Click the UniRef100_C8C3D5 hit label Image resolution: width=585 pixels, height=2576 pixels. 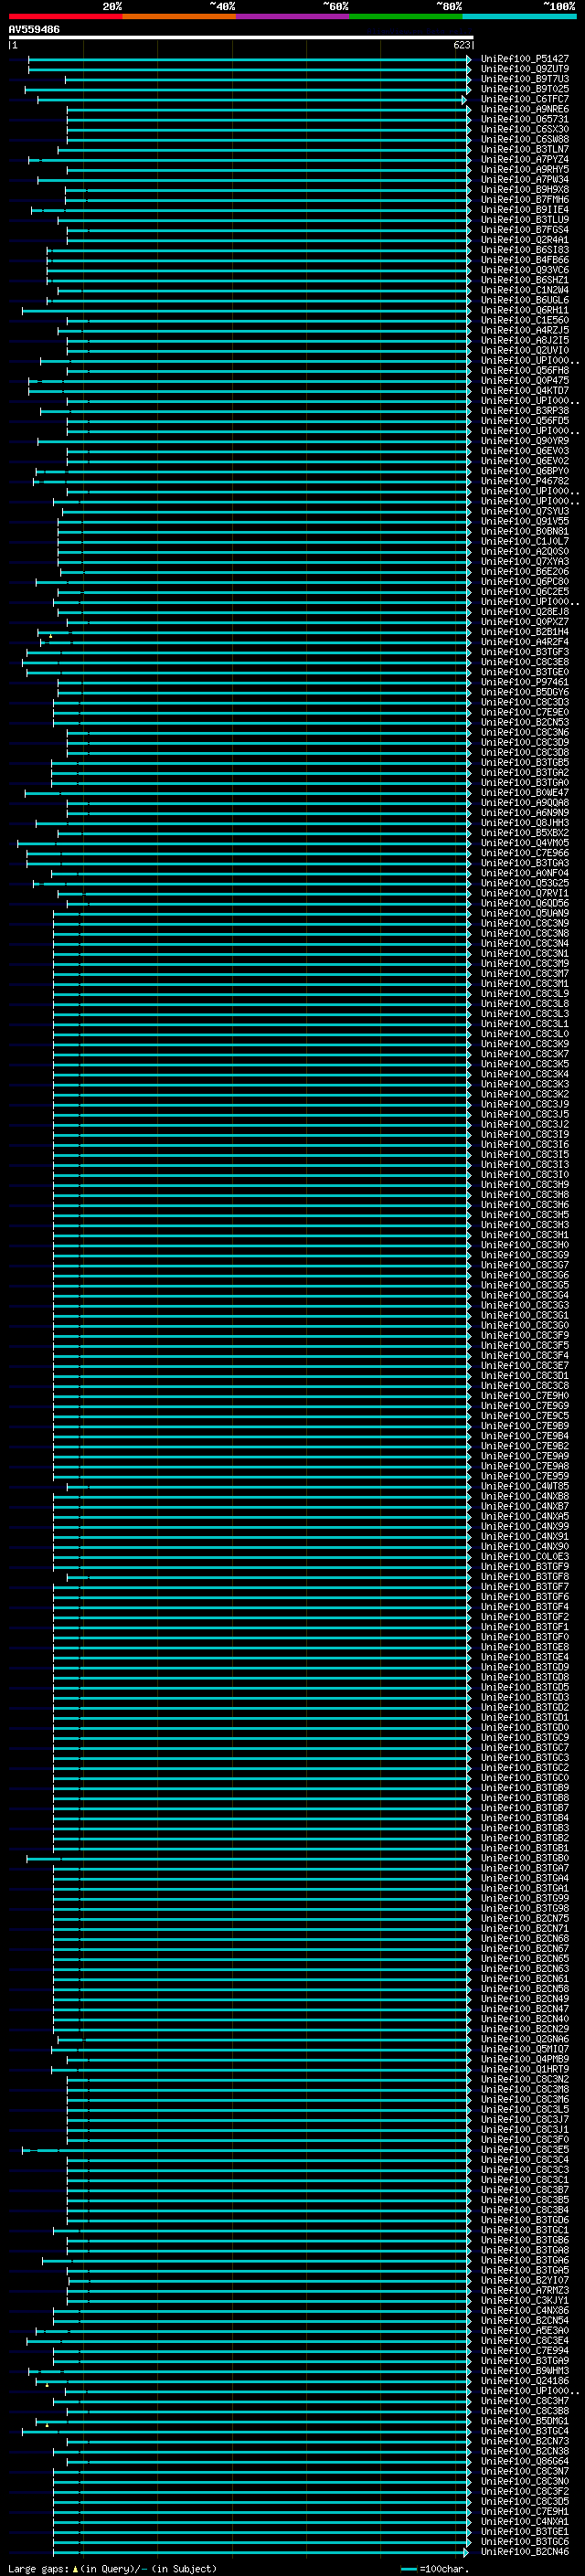pos(524,2502)
